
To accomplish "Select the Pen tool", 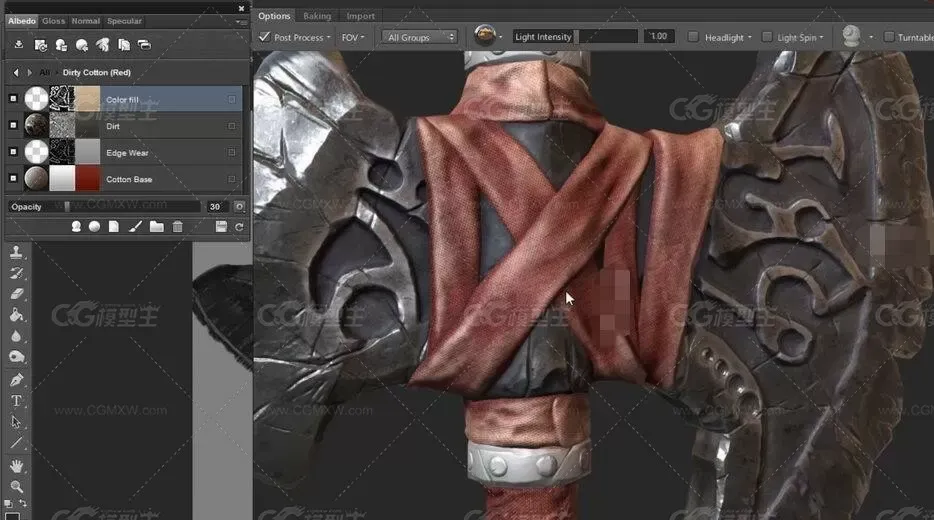I will pos(16,379).
